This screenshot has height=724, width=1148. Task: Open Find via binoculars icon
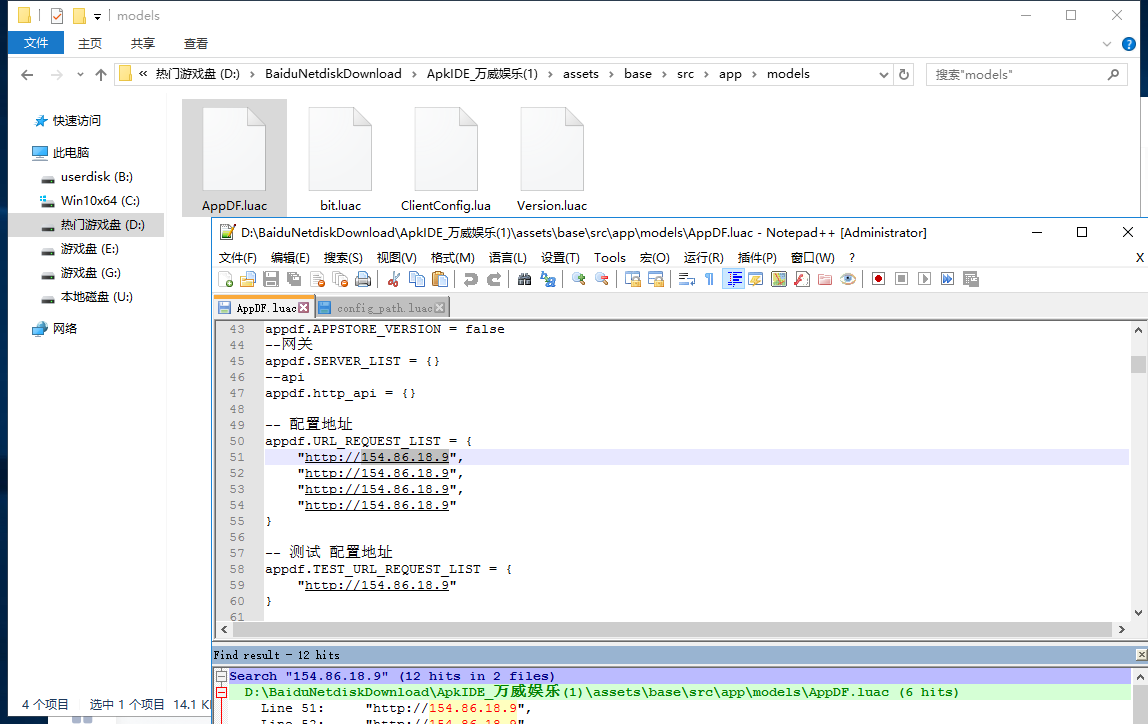[x=524, y=279]
